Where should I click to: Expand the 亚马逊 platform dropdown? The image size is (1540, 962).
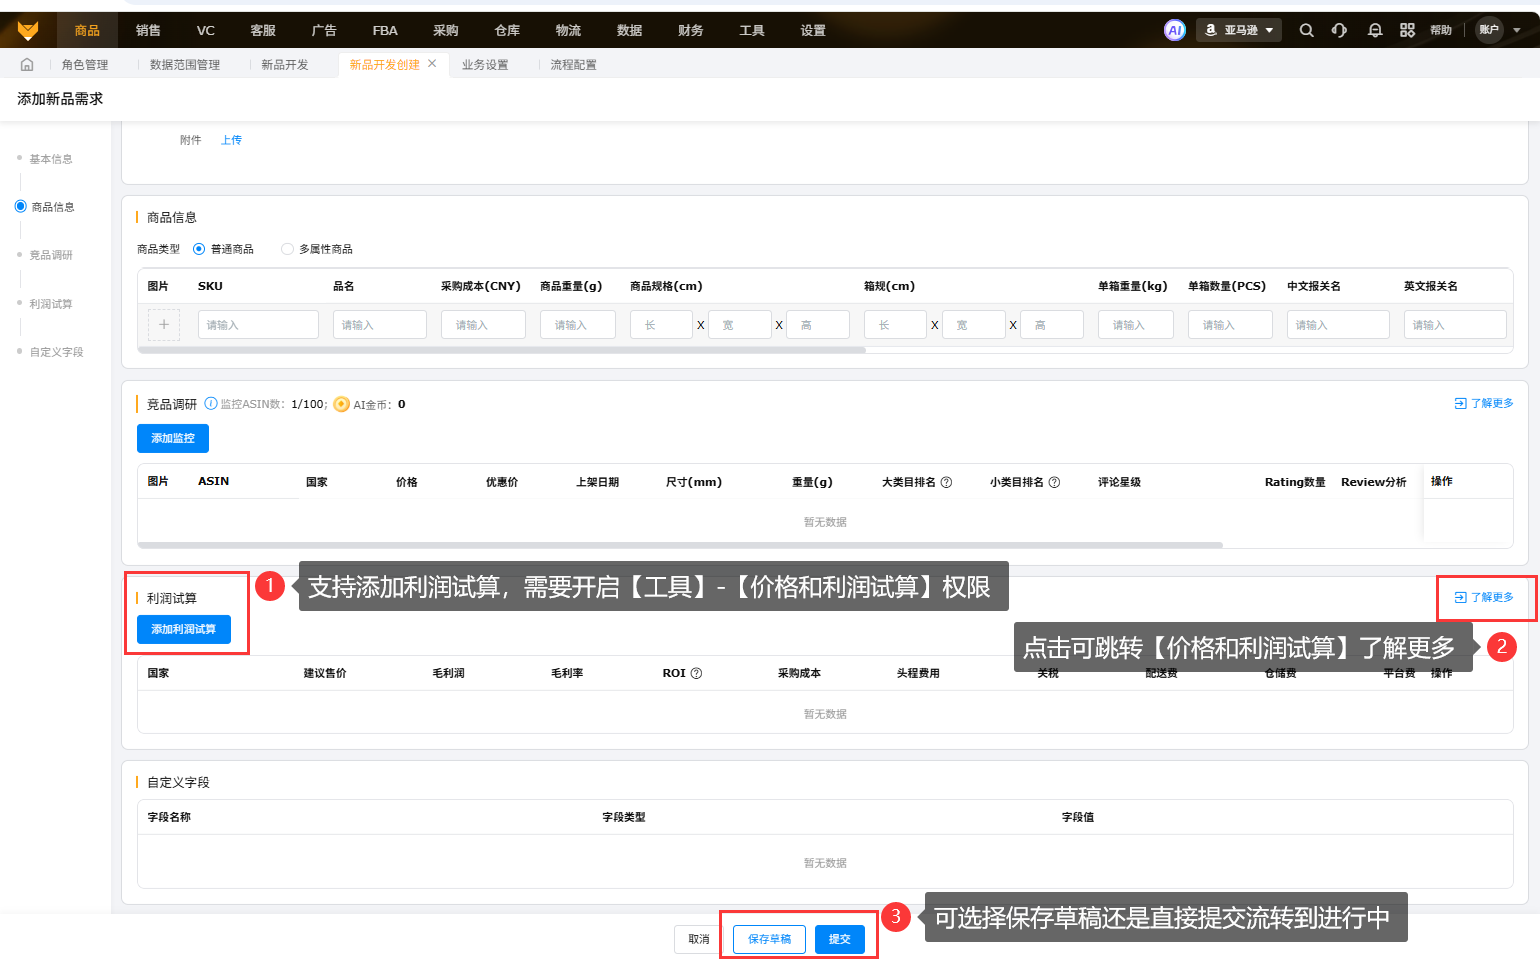click(x=1239, y=30)
